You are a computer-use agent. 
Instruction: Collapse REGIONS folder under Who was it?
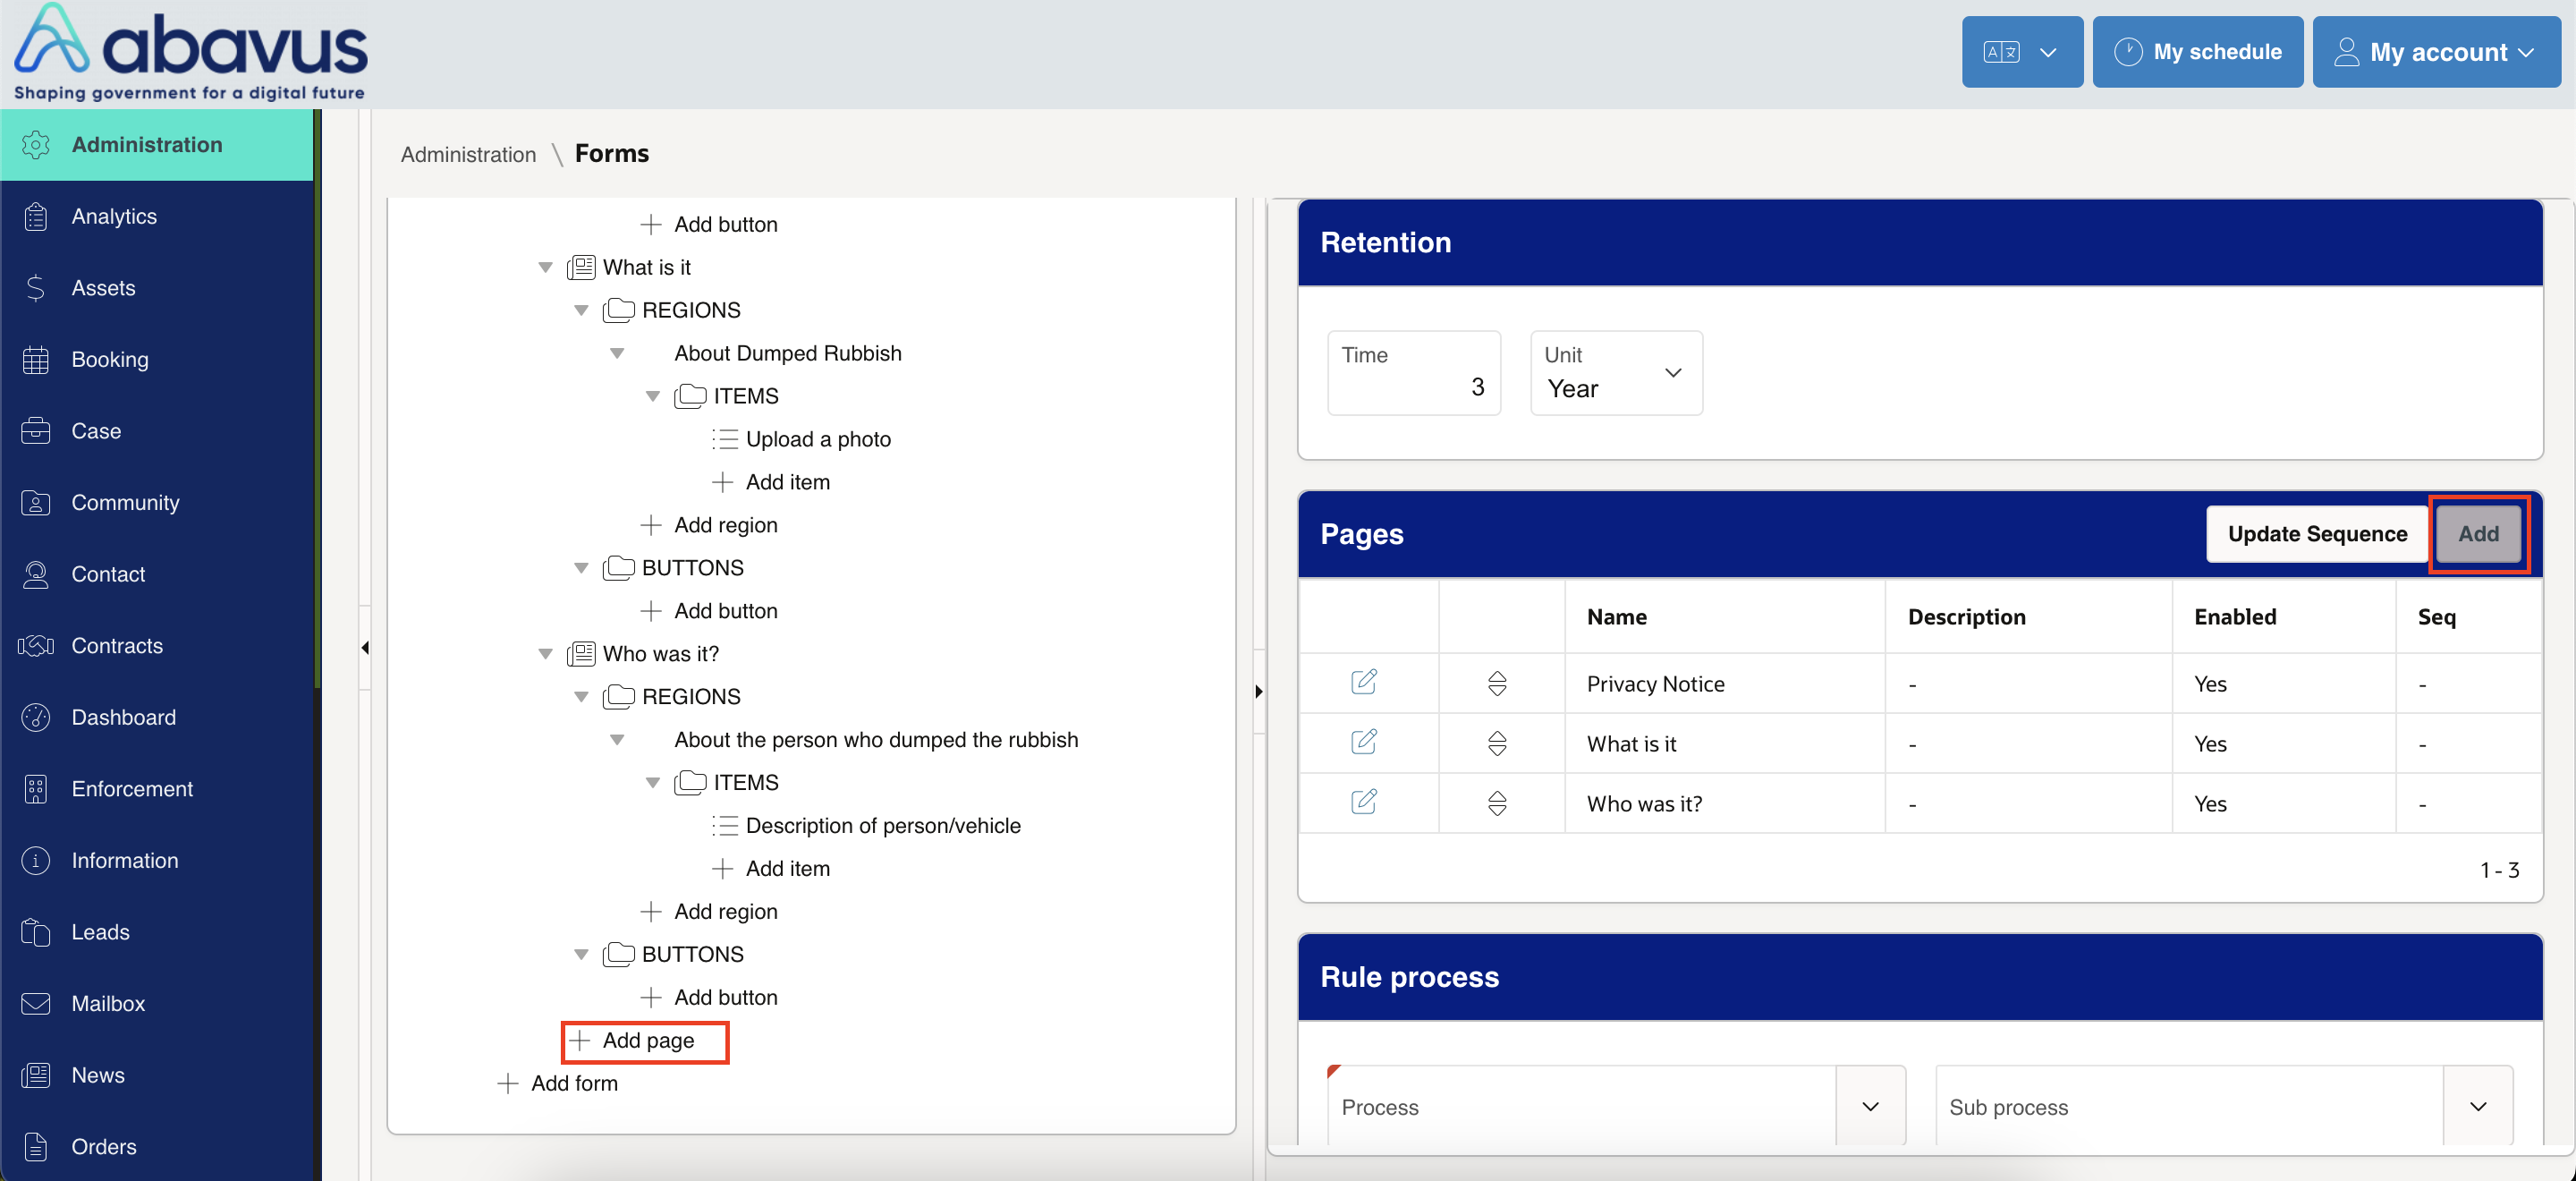coord(581,697)
